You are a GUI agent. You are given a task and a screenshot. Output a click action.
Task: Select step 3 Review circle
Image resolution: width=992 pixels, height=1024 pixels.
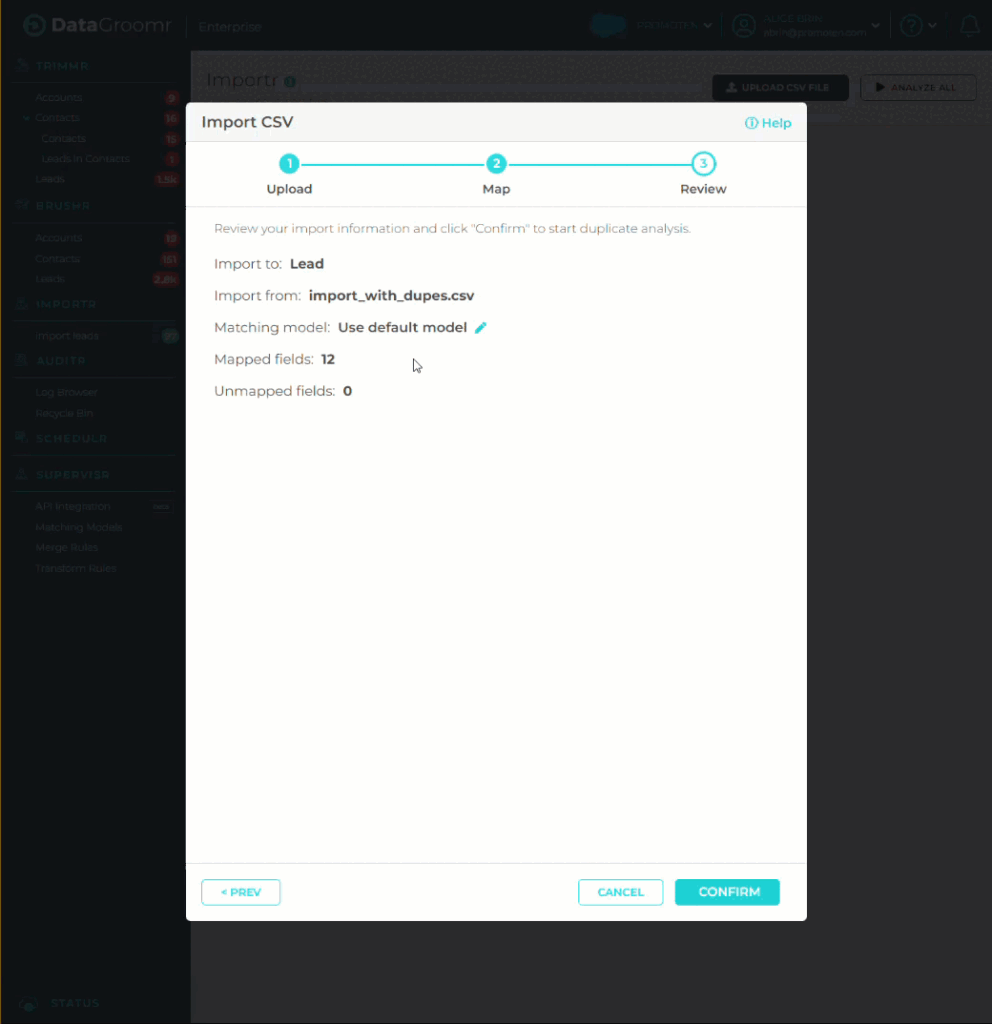click(703, 164)
